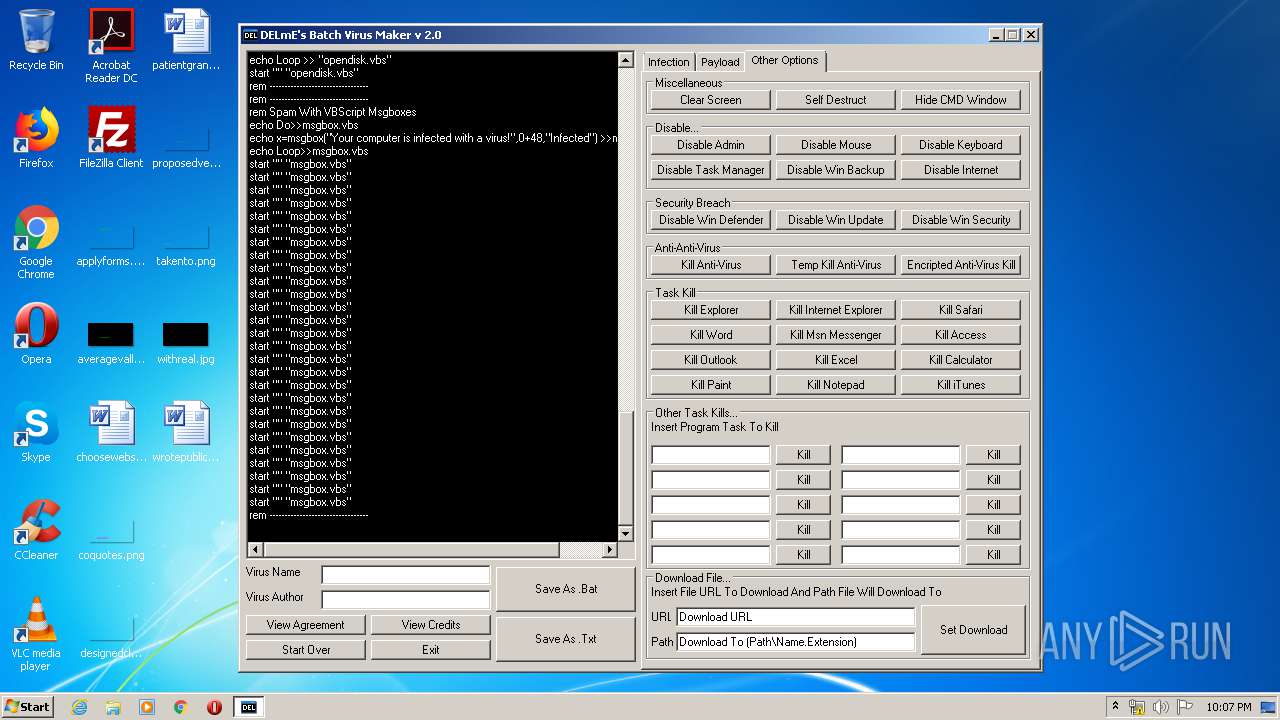
Task: Launch media player from the taskbar
Action: click(147, 707)
